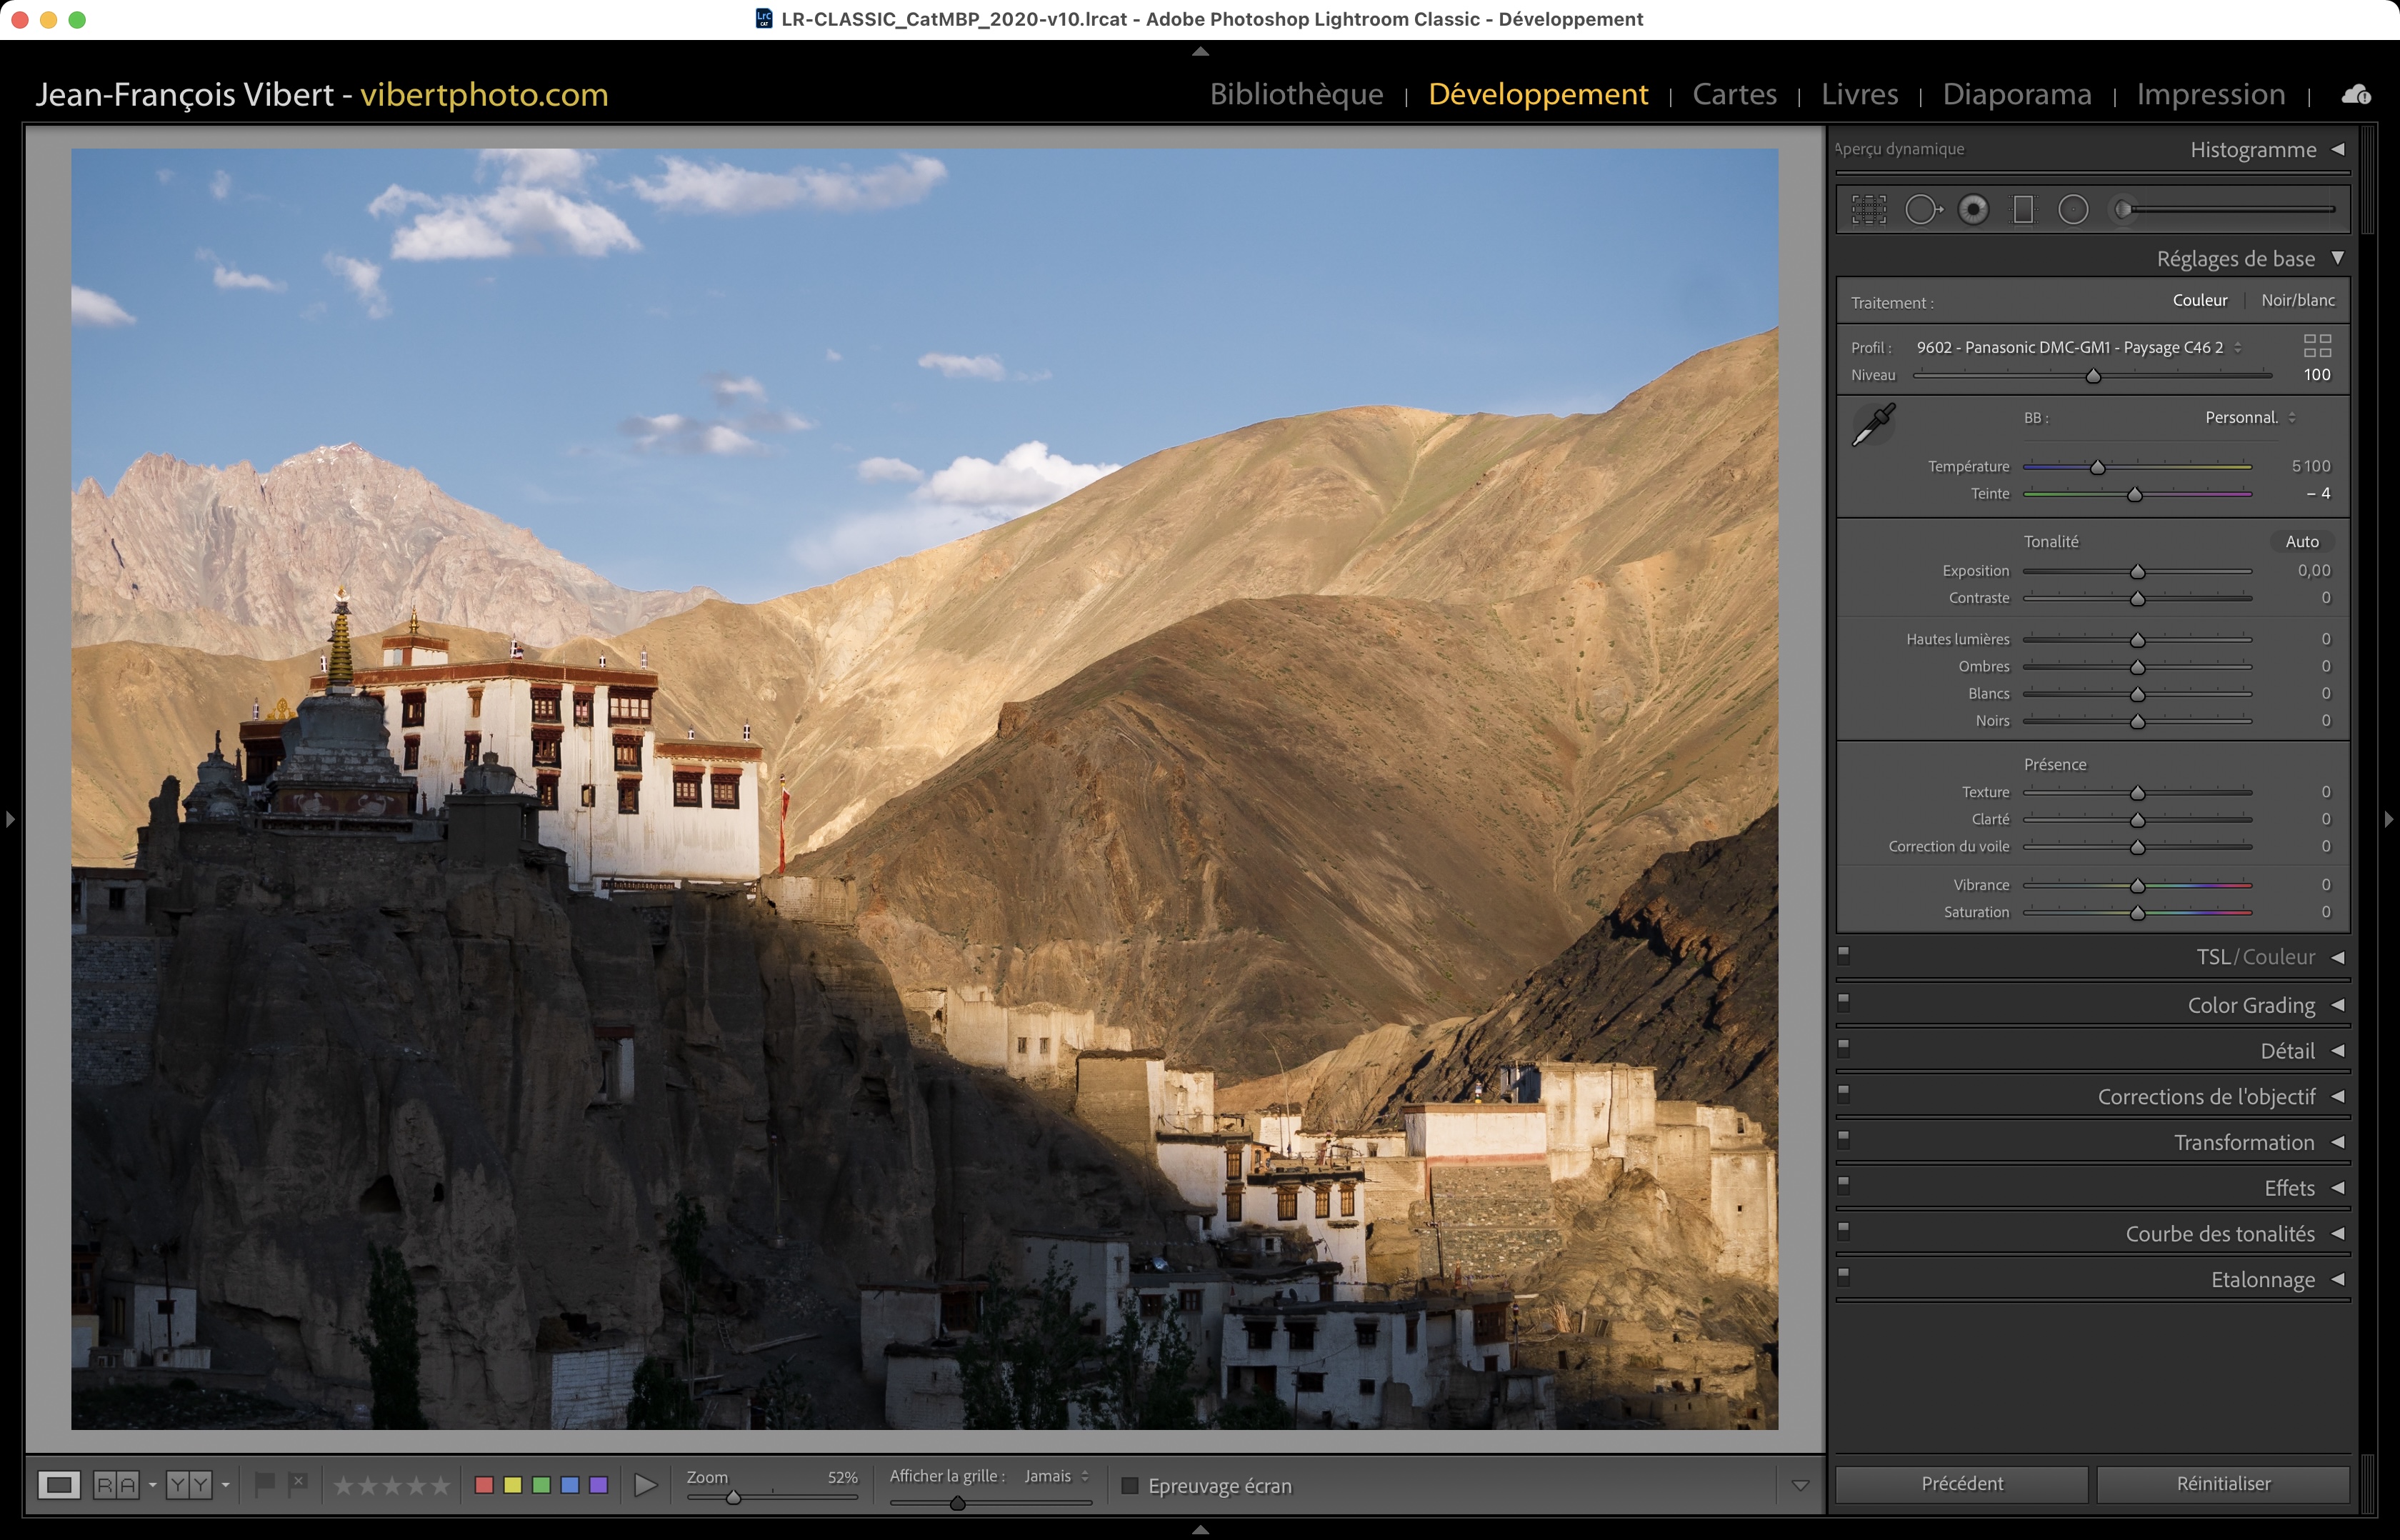Select the Crop overlay tool
The width and height of the screenshot is (2400, 1540).
coord(1868,210)
